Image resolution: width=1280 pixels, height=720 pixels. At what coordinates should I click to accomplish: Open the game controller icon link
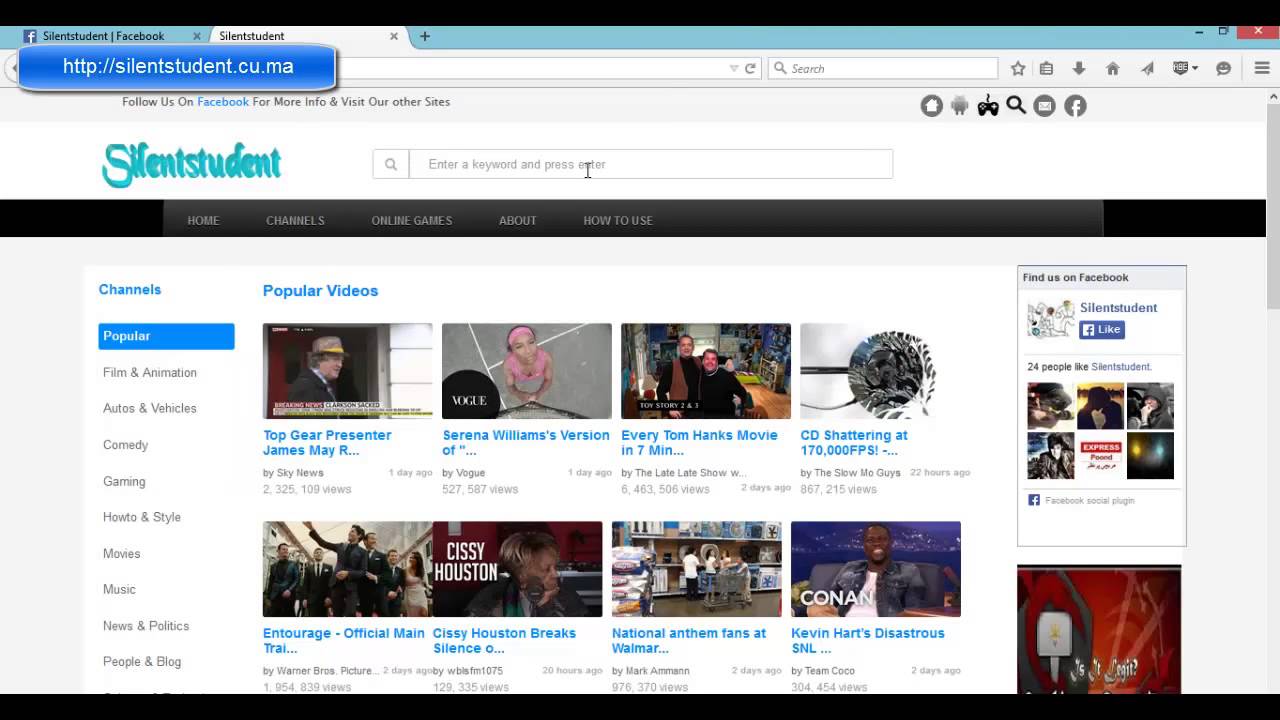[988, 106]
